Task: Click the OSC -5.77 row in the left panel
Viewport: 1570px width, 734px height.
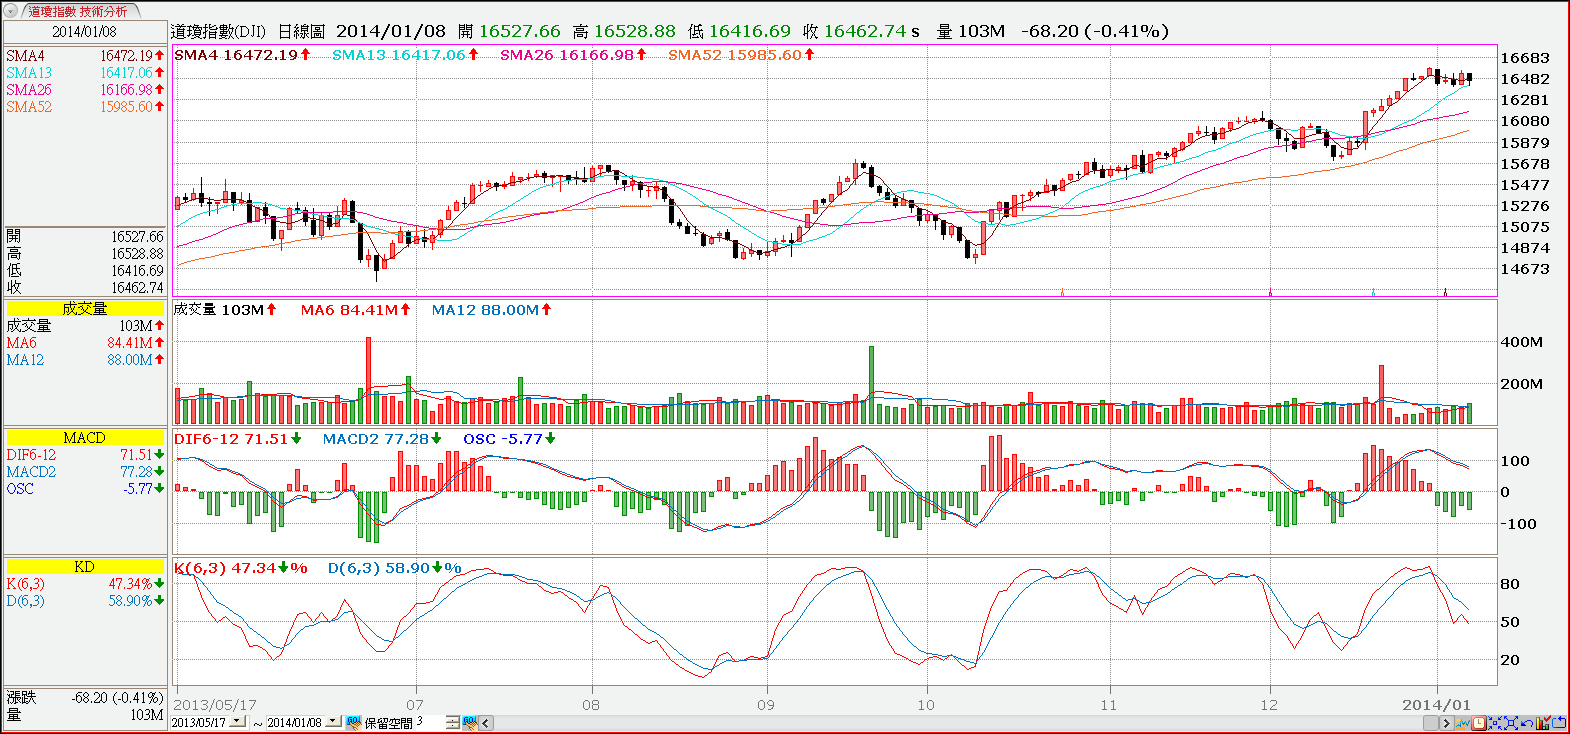Action: click(85, 489)
